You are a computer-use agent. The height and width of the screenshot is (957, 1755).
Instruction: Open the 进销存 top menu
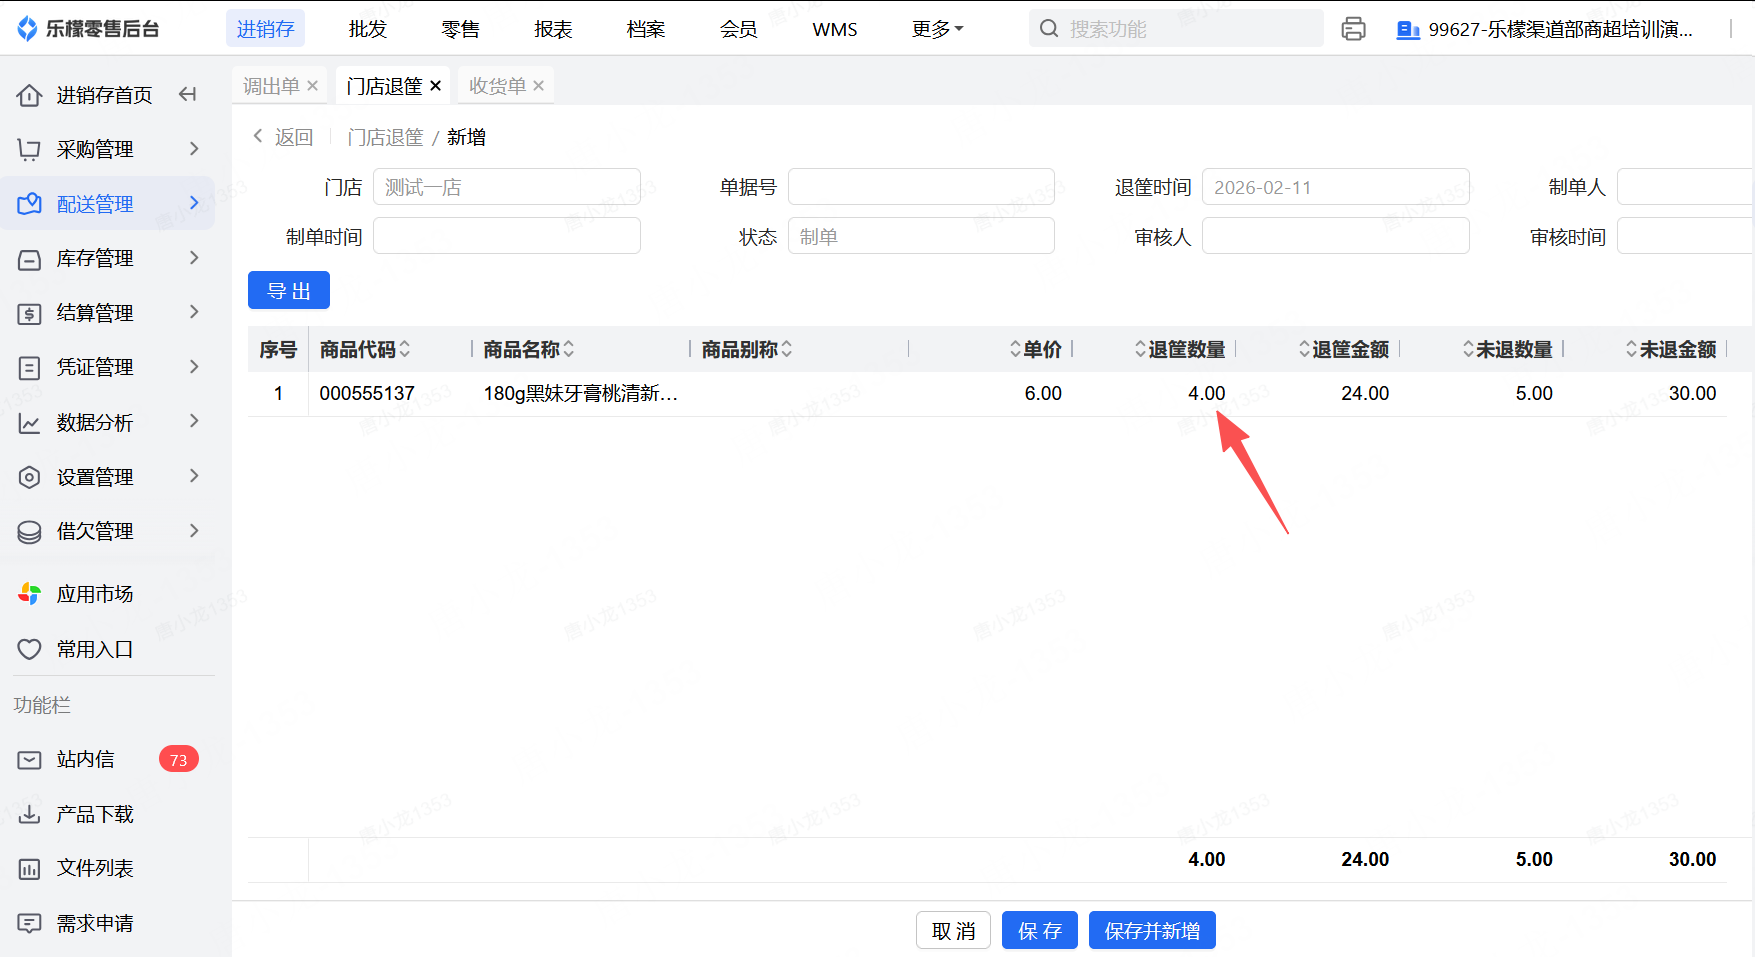click(x=265, y=29)
